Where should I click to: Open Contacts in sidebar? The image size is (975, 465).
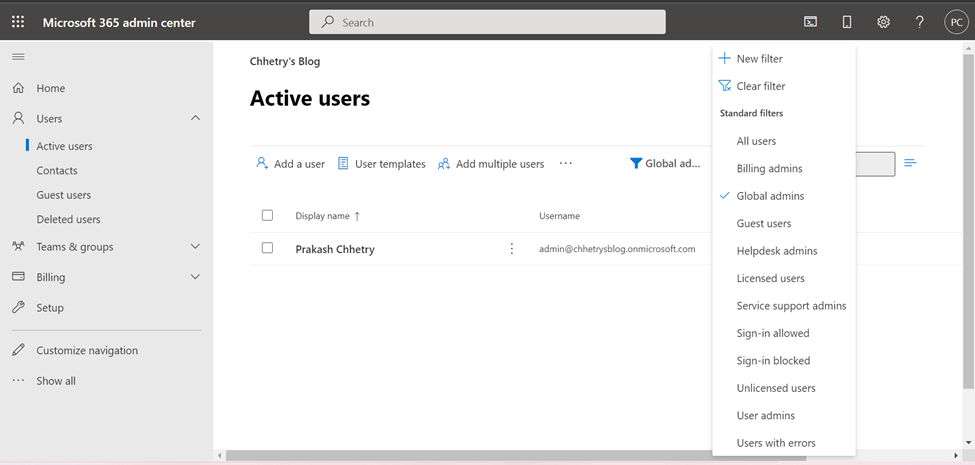(x=57, y=170)
